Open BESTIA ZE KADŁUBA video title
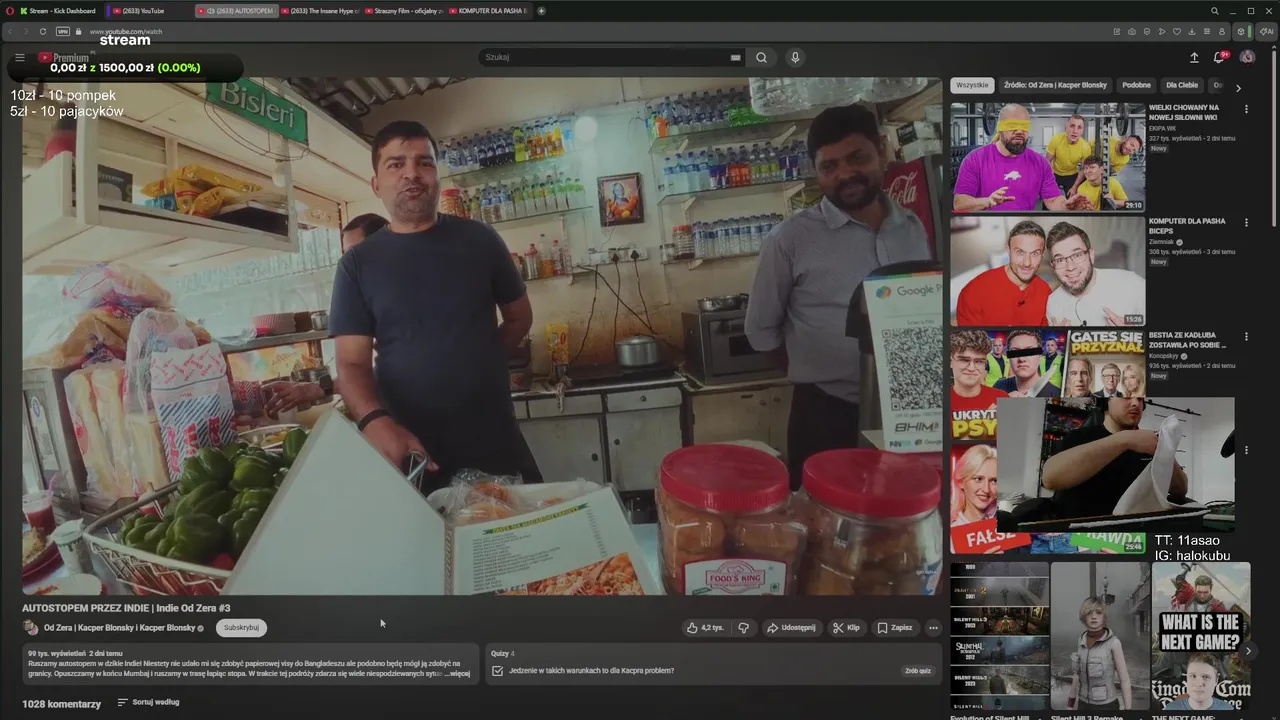Viewport: 1280px width, 720px height. coord(1187,340)
